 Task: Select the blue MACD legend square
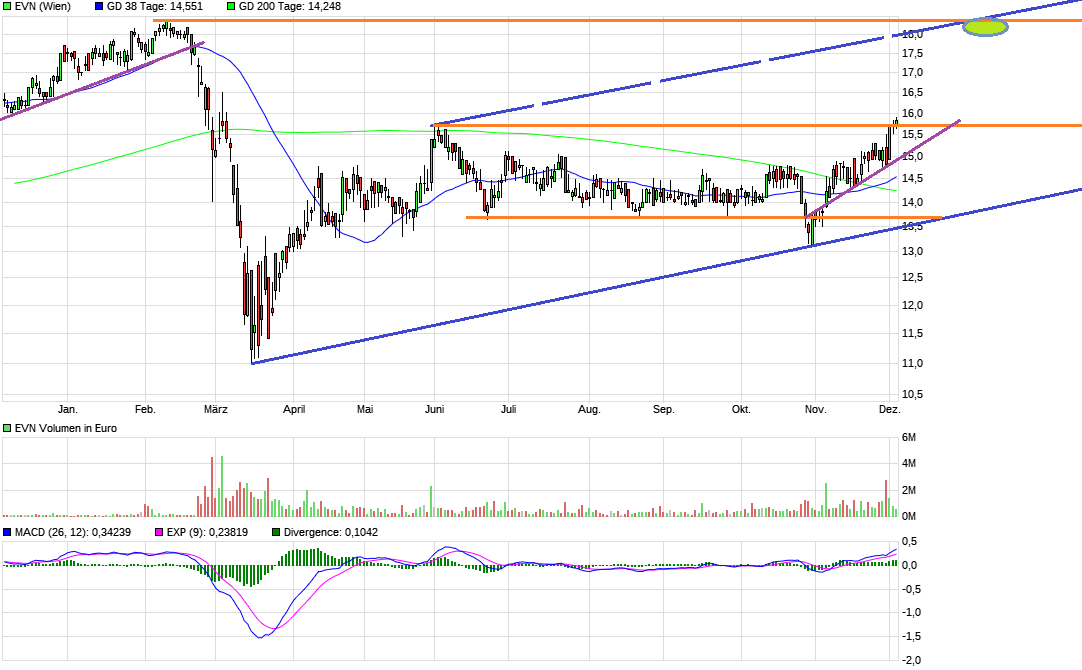pyautogui.click(x=7, y=533)
